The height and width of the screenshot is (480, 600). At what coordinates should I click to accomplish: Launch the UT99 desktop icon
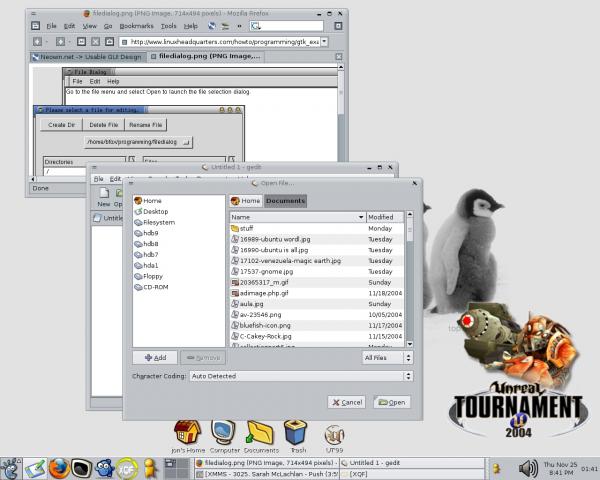point(334,438)
